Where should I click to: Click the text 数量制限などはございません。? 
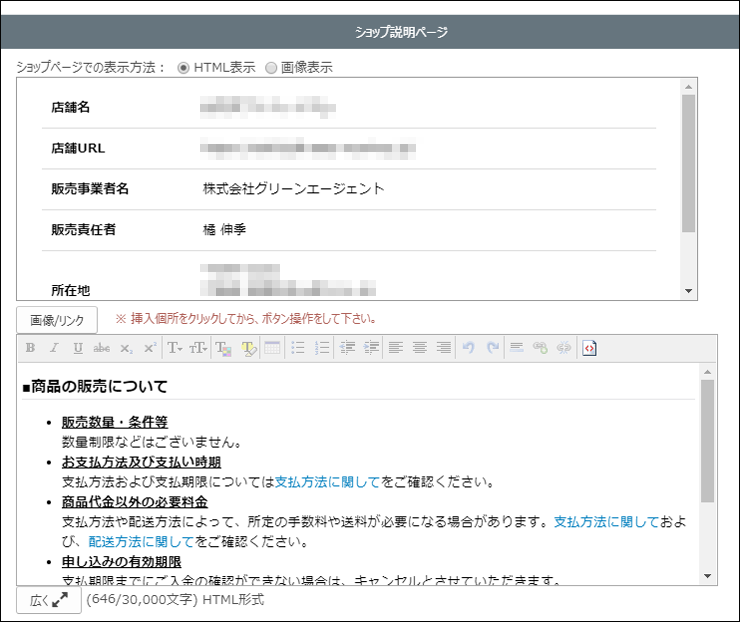(x=153, y=442)
